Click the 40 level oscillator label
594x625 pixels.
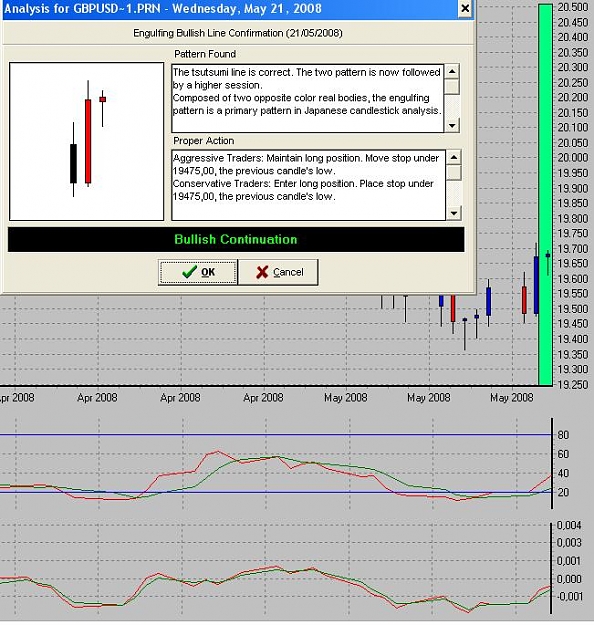pos(563,473)
